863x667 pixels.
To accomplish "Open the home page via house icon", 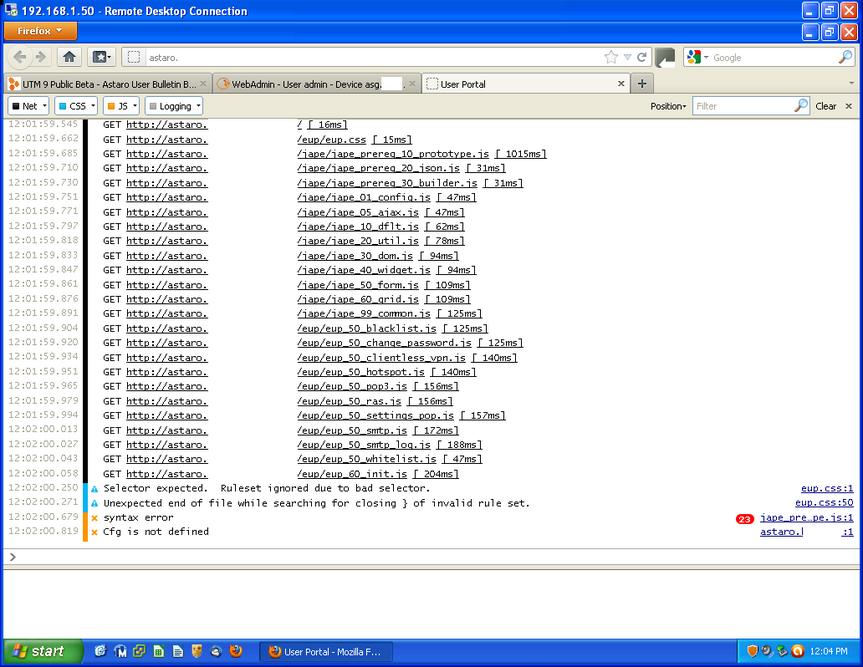I will tap(69, 57).
